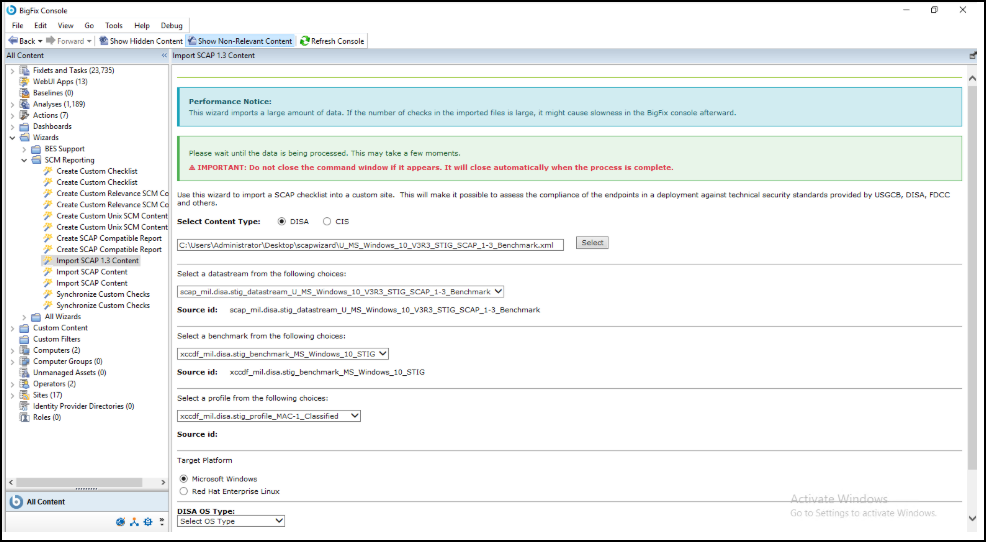Click the tree scrollbar right arrow
The width and height of the screenshot is (986, 542).
[x=163, y=482]
